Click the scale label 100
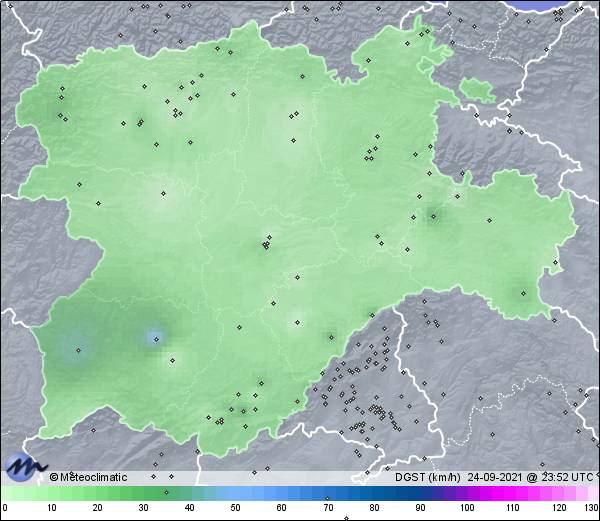600x521 pixels. coord(467,508)
